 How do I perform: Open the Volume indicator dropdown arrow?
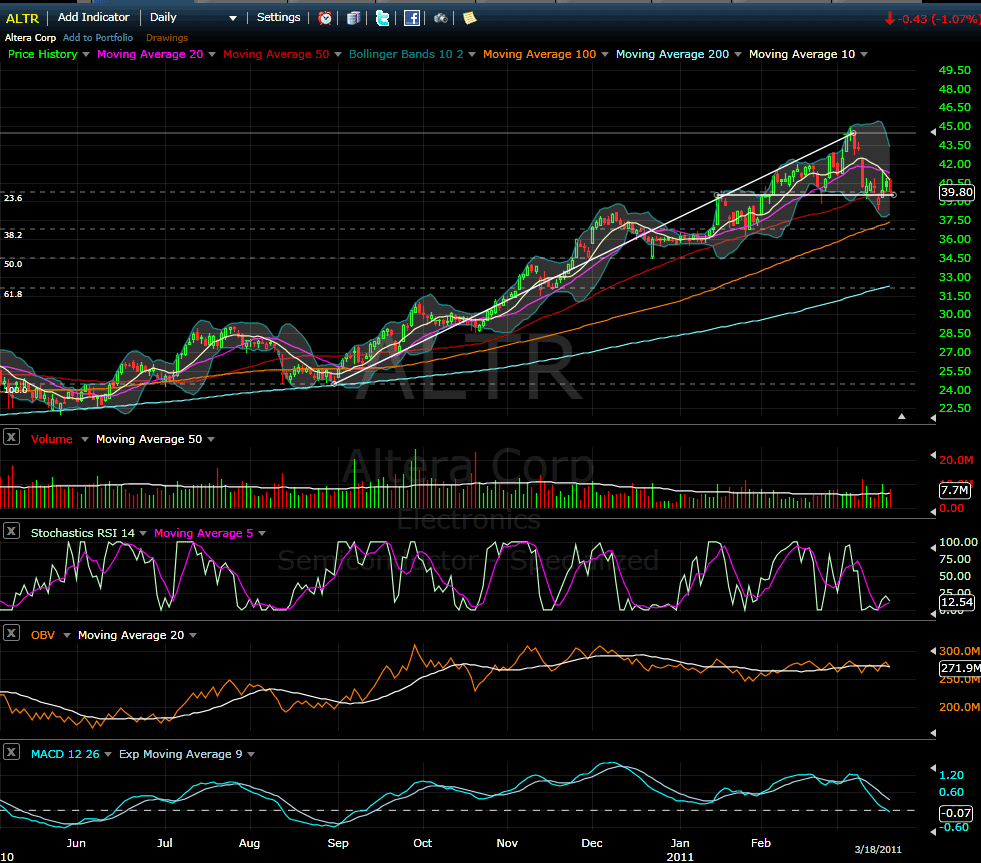tap(85, 439)
